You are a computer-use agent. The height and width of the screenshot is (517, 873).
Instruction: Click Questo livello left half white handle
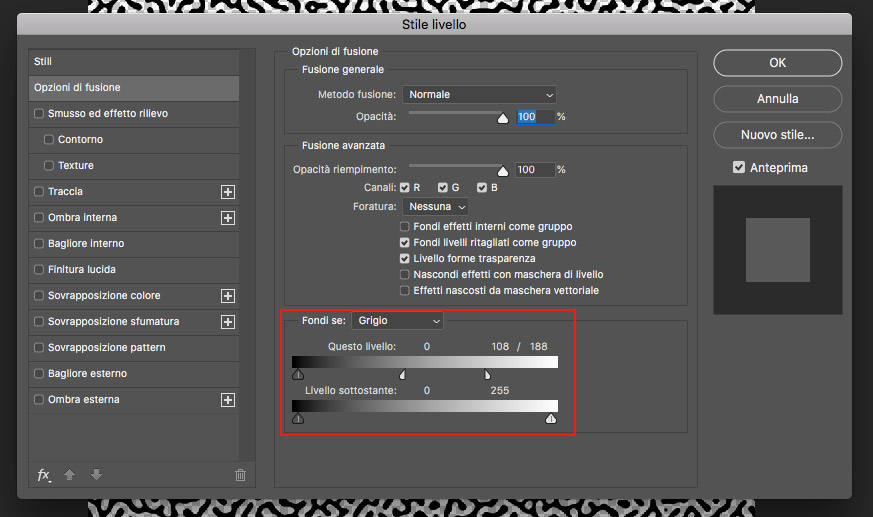[403, 375]
